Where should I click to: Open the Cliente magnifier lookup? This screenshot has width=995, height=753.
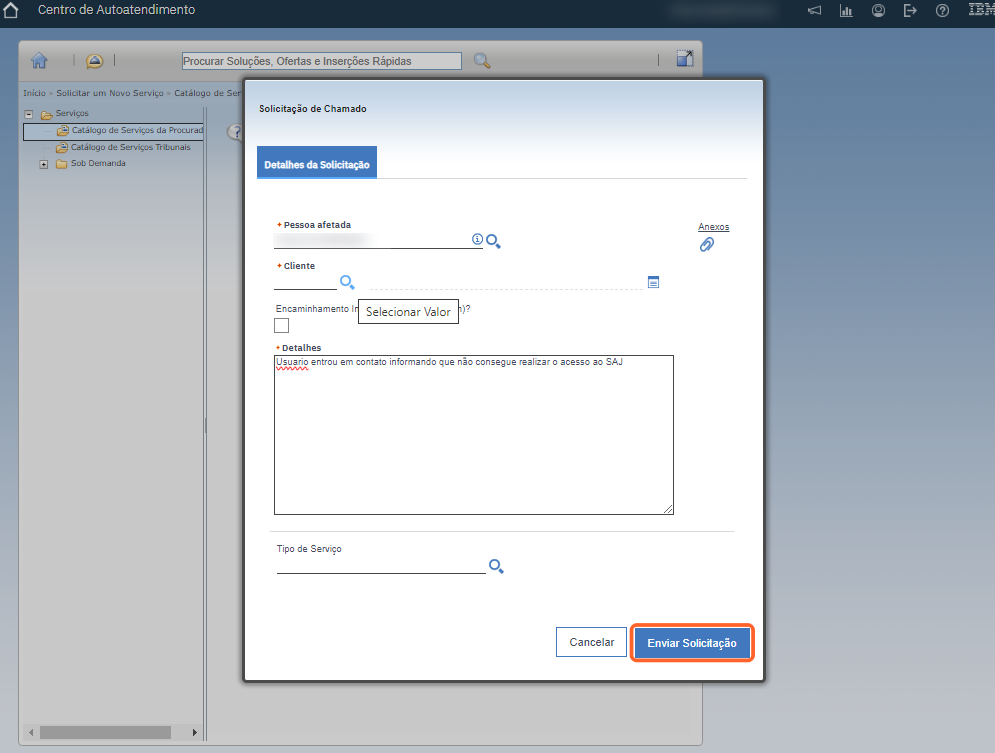pyautogui.click(x=347, y=282)
